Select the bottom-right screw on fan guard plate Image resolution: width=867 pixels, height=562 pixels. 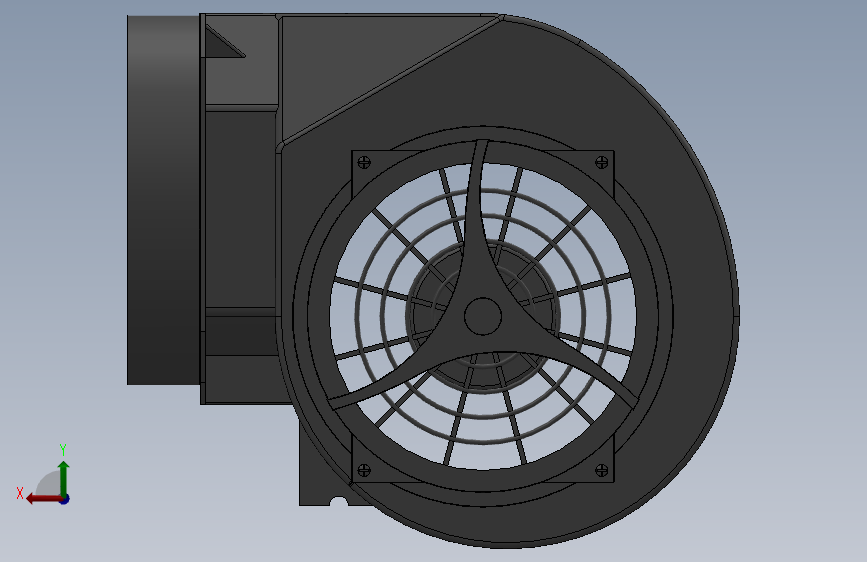pyautogui.click(x=602, y=471)
